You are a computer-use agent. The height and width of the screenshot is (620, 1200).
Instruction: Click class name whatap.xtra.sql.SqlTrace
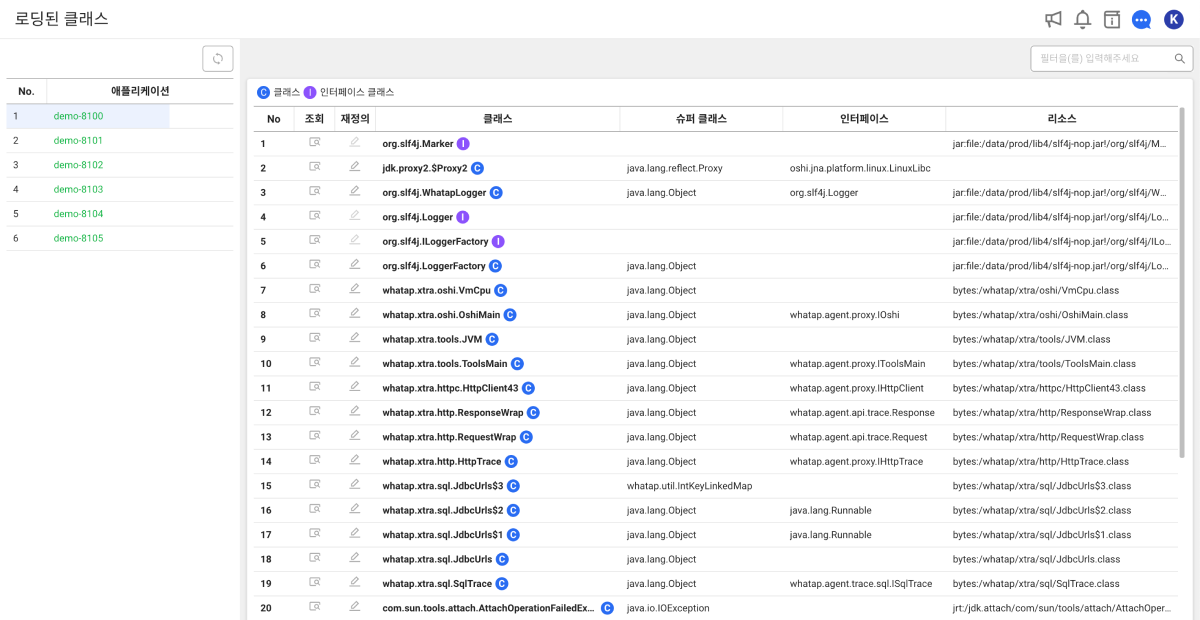click(x=437, y=583)
